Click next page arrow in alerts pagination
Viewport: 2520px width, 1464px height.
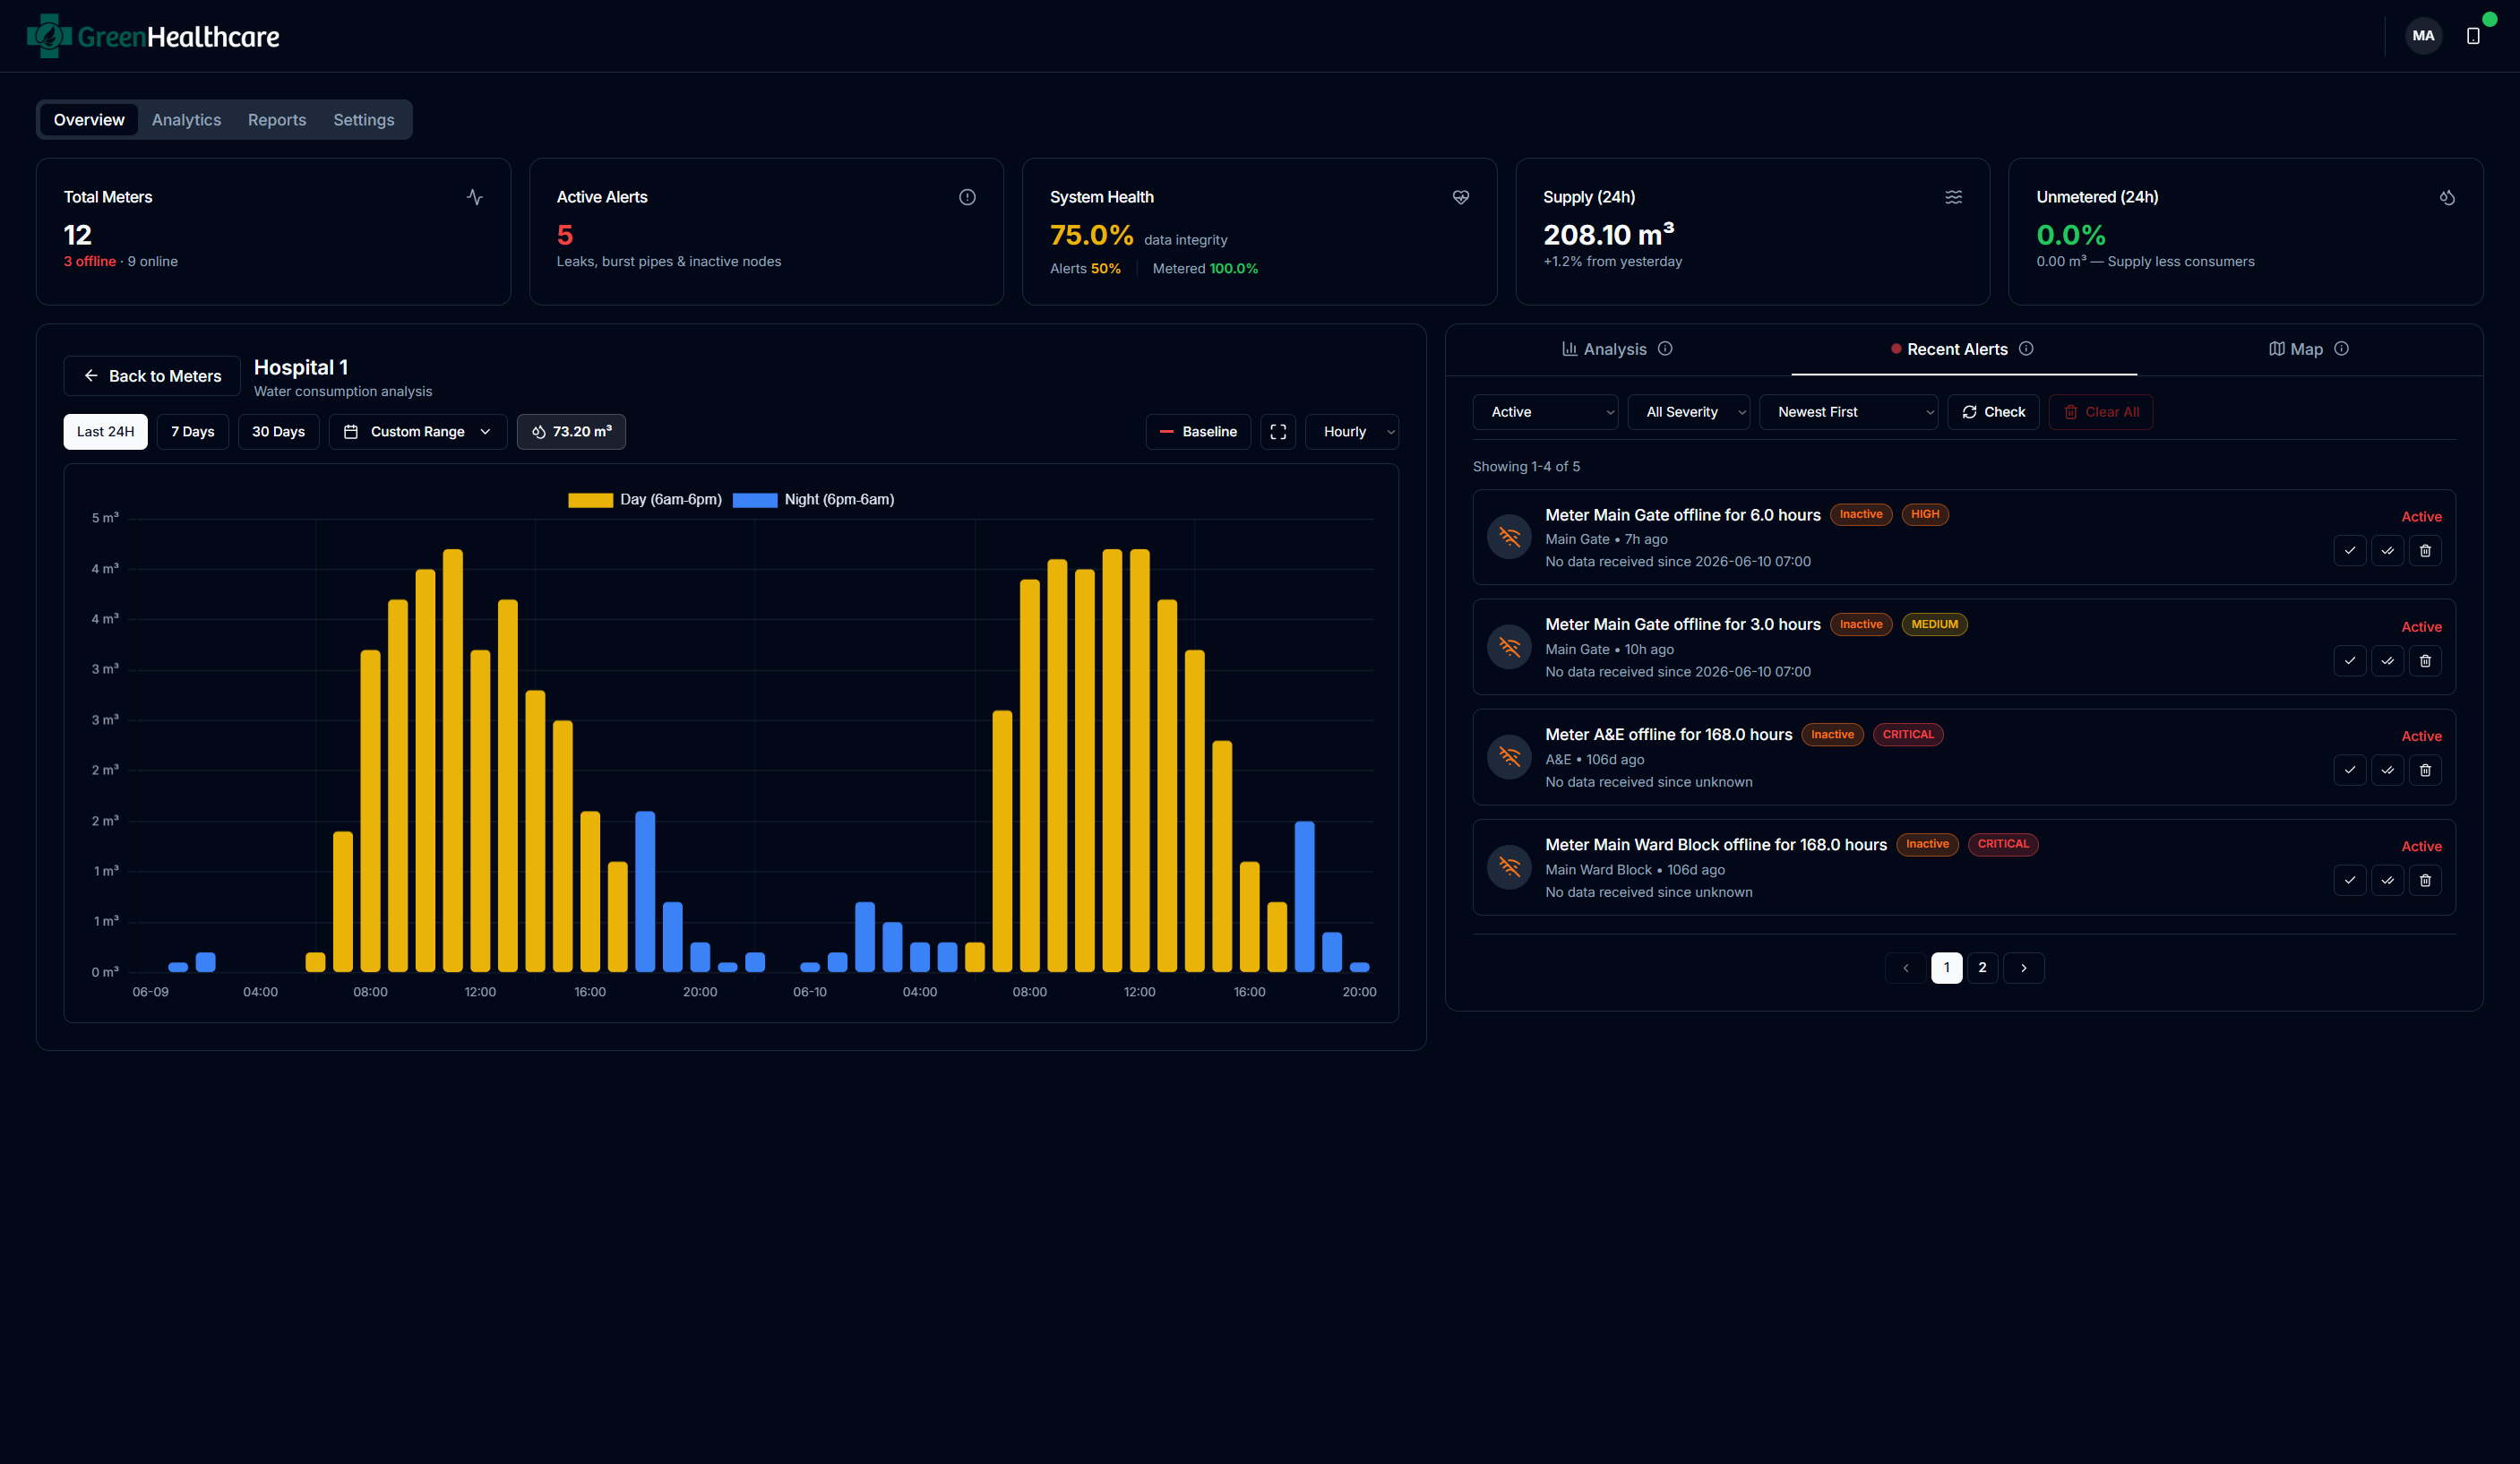2024,968
